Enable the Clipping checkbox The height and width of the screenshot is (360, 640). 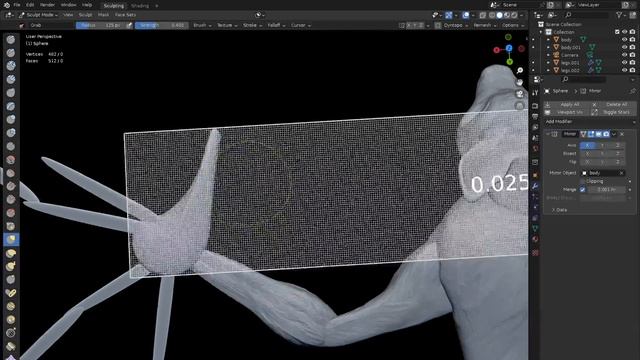click(582, 181)
